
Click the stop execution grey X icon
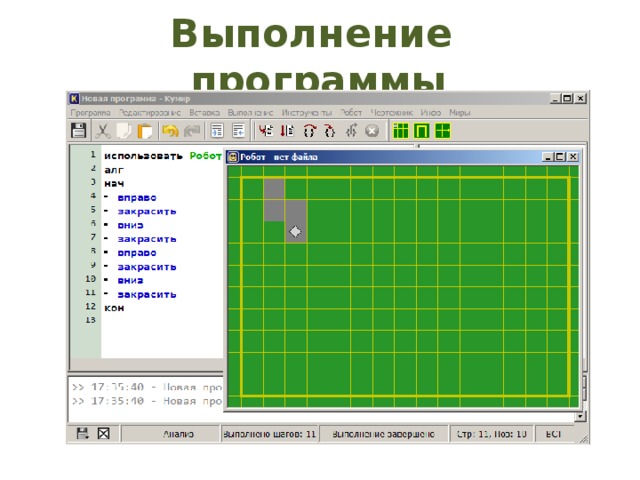372,131
